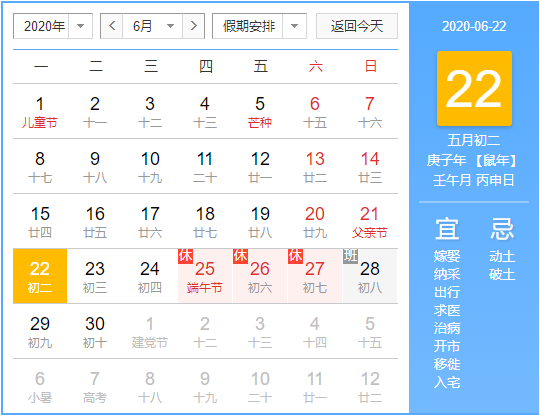Click the 休 badge on June 26

(240, 256)
